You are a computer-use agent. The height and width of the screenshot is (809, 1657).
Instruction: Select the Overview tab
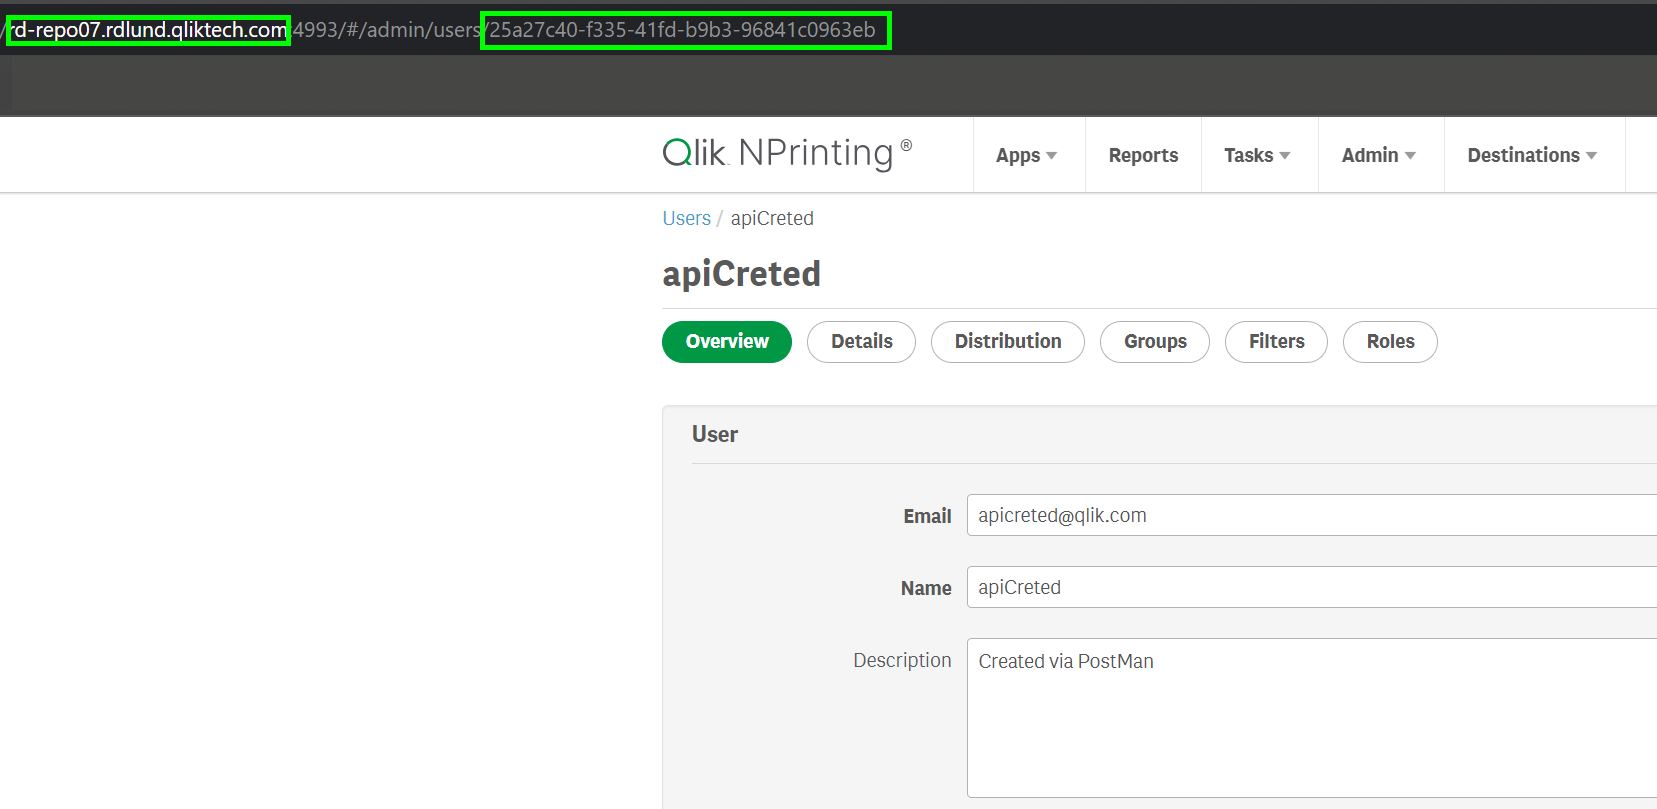pos(727,342)
